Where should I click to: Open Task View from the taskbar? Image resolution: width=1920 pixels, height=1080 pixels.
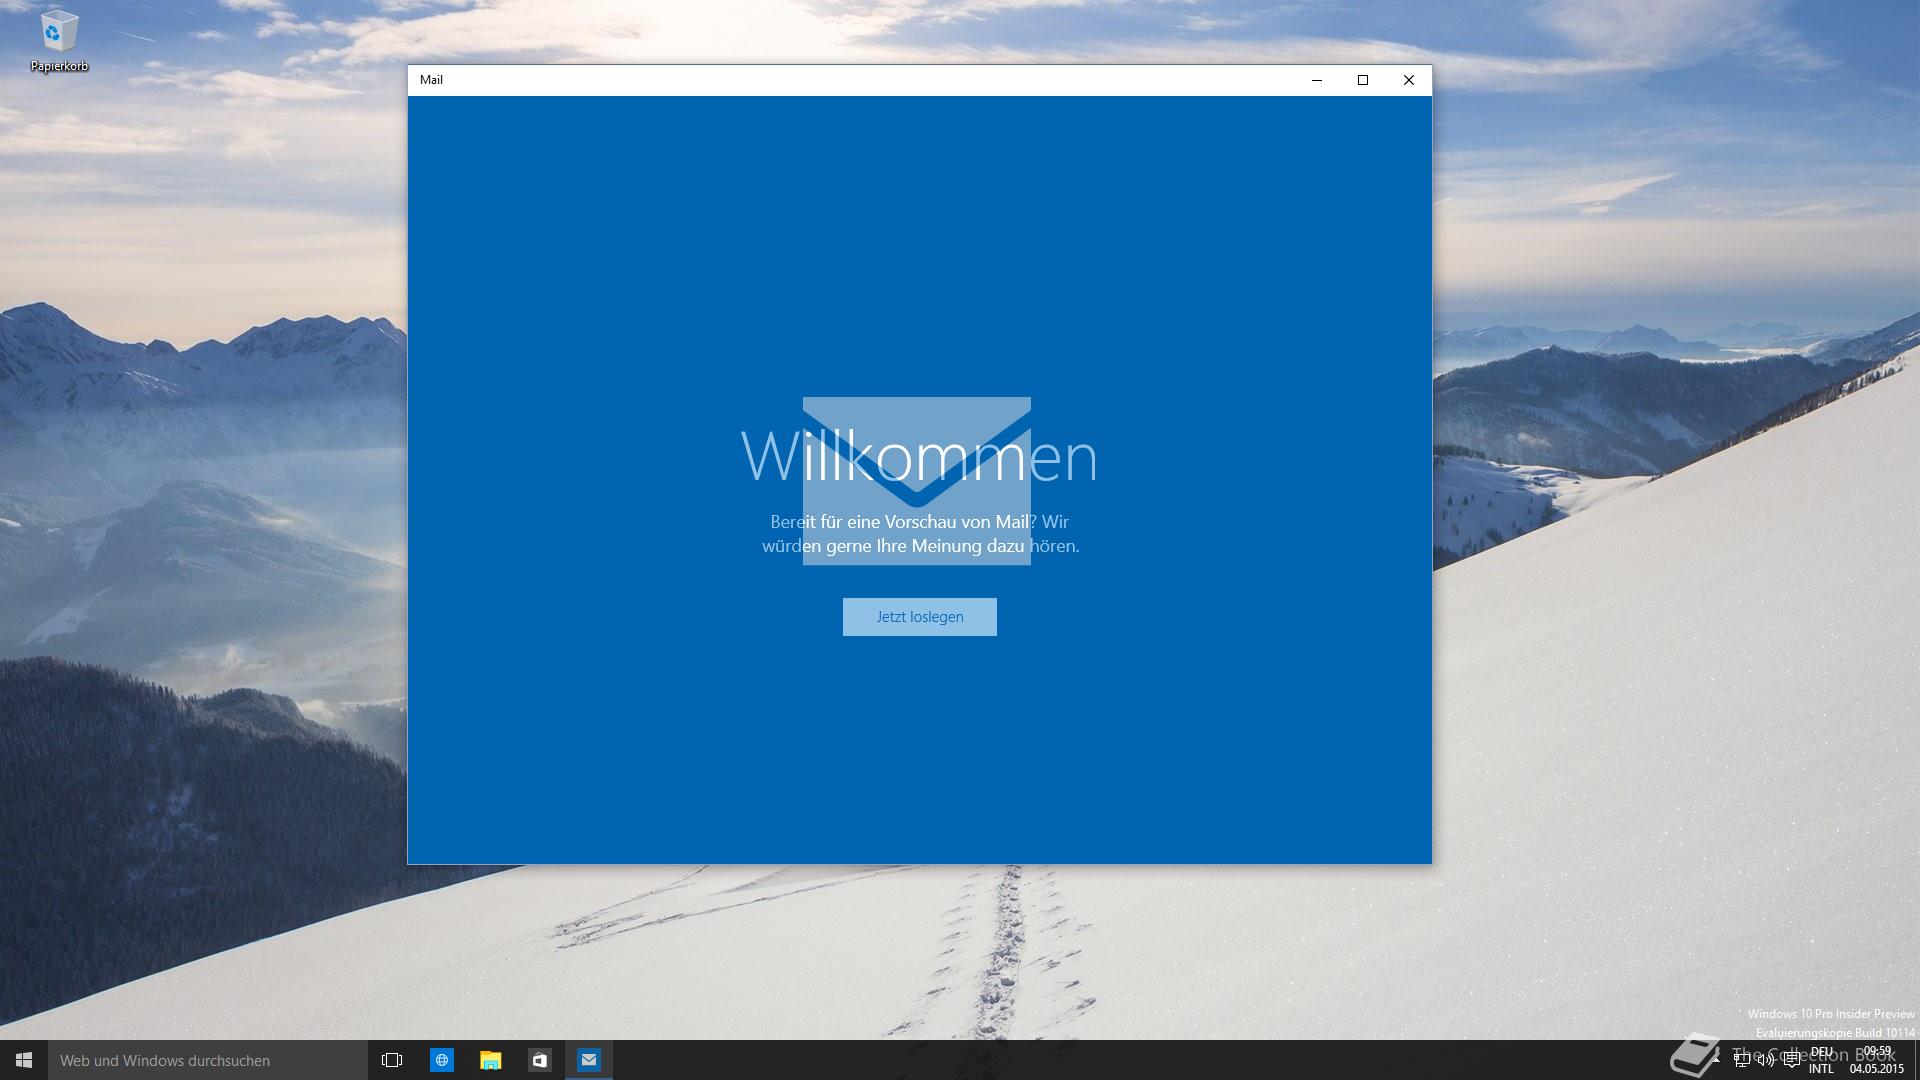(x=392, y=1060)
